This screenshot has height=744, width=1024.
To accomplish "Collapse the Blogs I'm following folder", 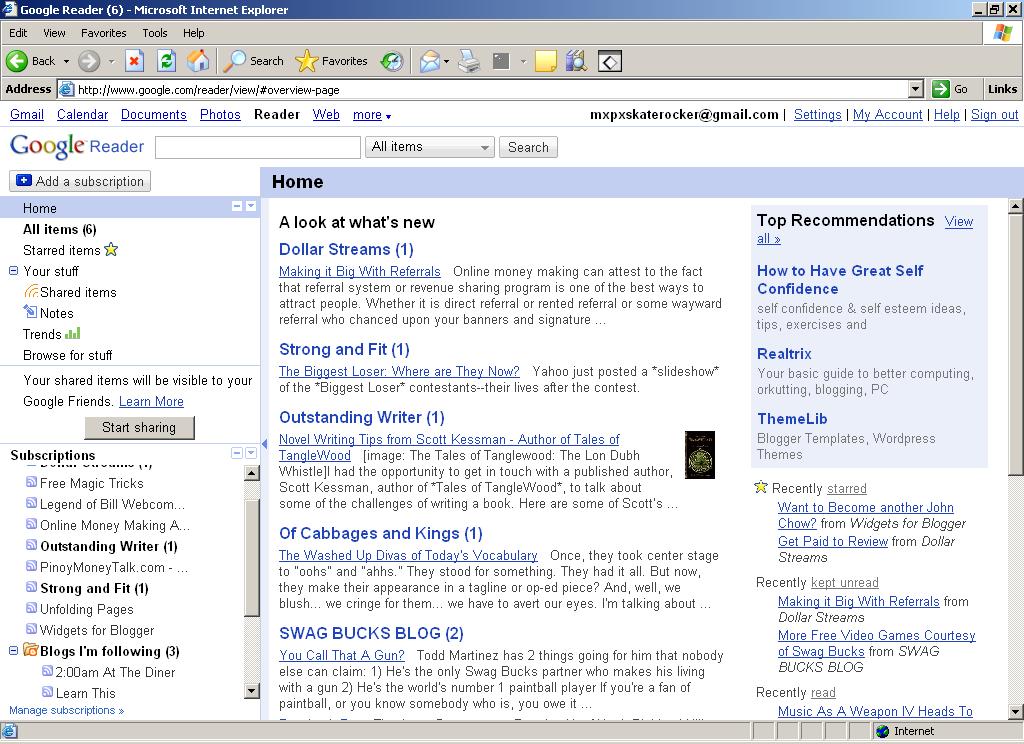I will point(13,651).
